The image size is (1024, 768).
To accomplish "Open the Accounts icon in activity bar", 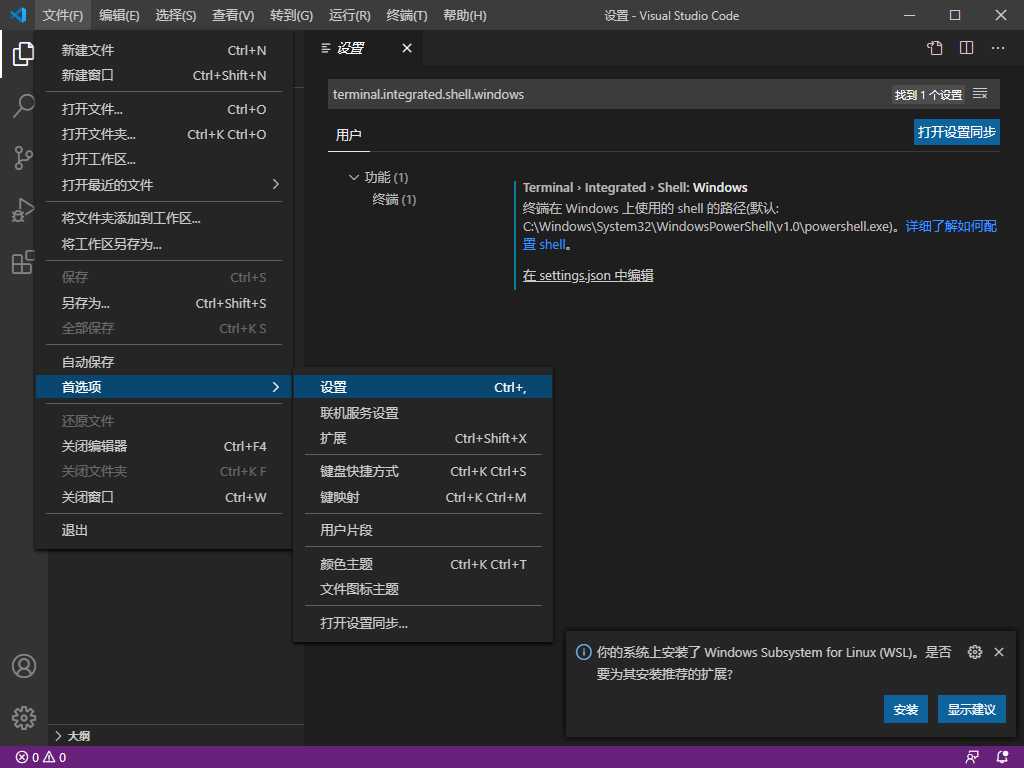I will click(x=24, y=665).
